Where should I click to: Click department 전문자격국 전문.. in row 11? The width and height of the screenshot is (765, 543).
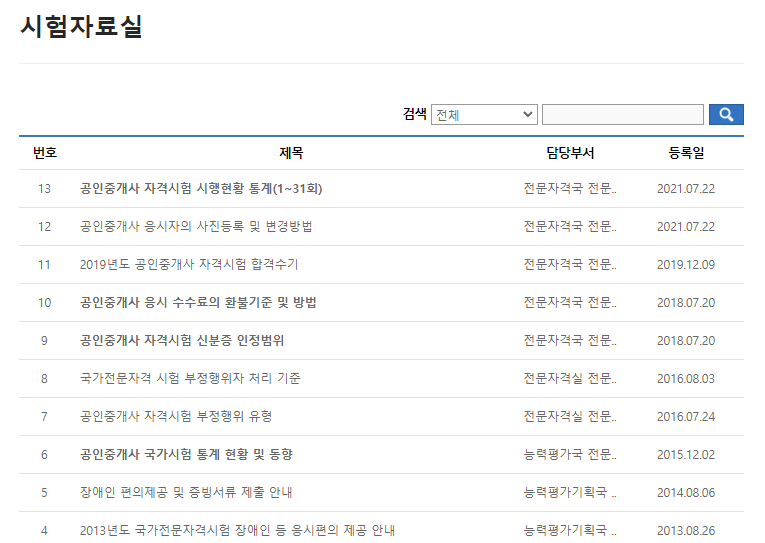coord(570,265)
